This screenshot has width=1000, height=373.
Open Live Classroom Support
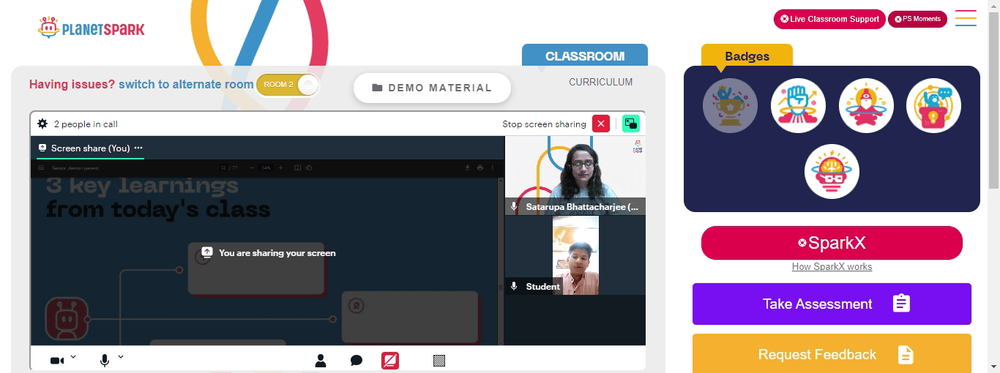click(x=830, y=19)
